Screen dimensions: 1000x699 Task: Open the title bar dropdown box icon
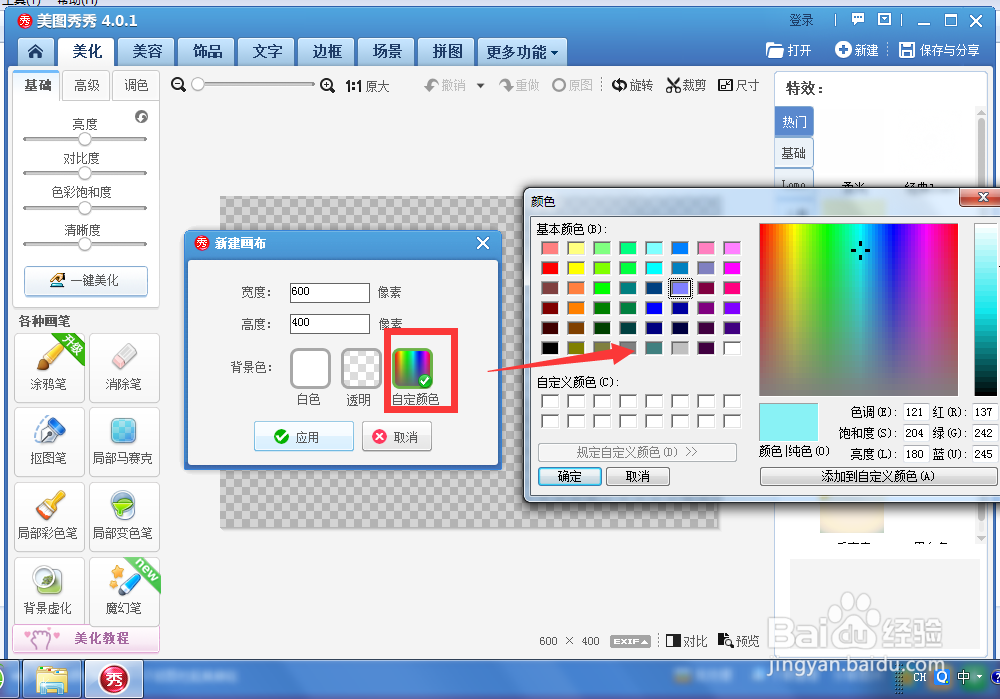pyautogui.click(x=884, y=20)
